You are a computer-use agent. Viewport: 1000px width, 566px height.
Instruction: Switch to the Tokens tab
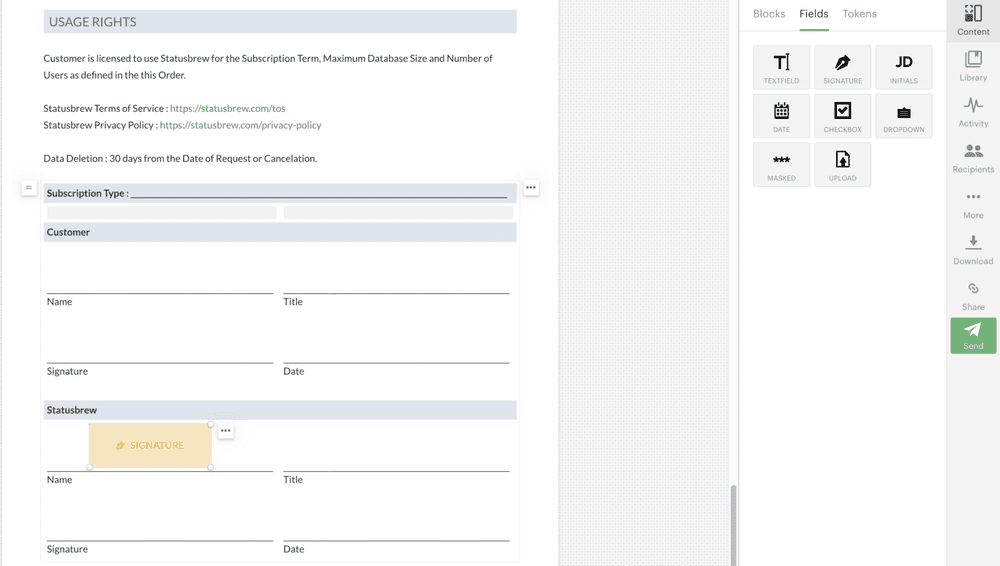[x=859, y=14]
